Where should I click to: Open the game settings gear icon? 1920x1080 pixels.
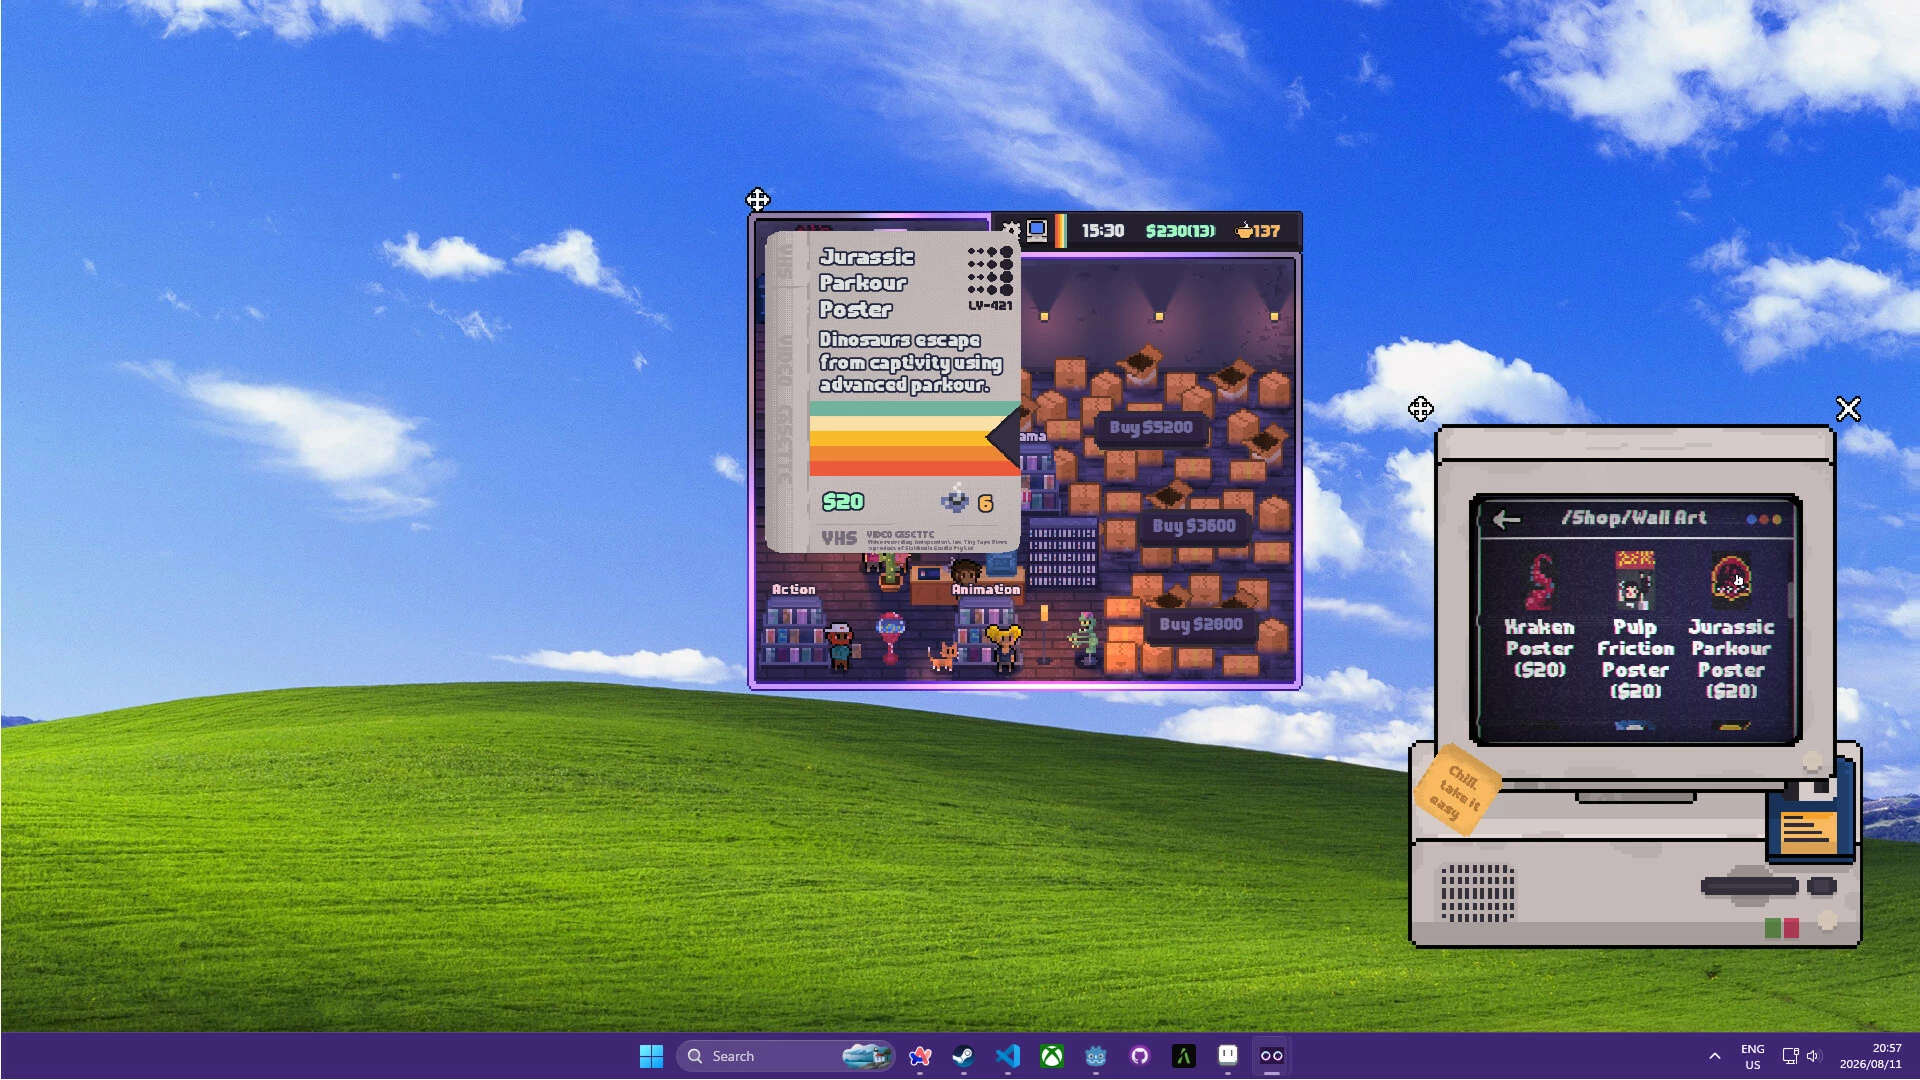[x=1011, y=230]
